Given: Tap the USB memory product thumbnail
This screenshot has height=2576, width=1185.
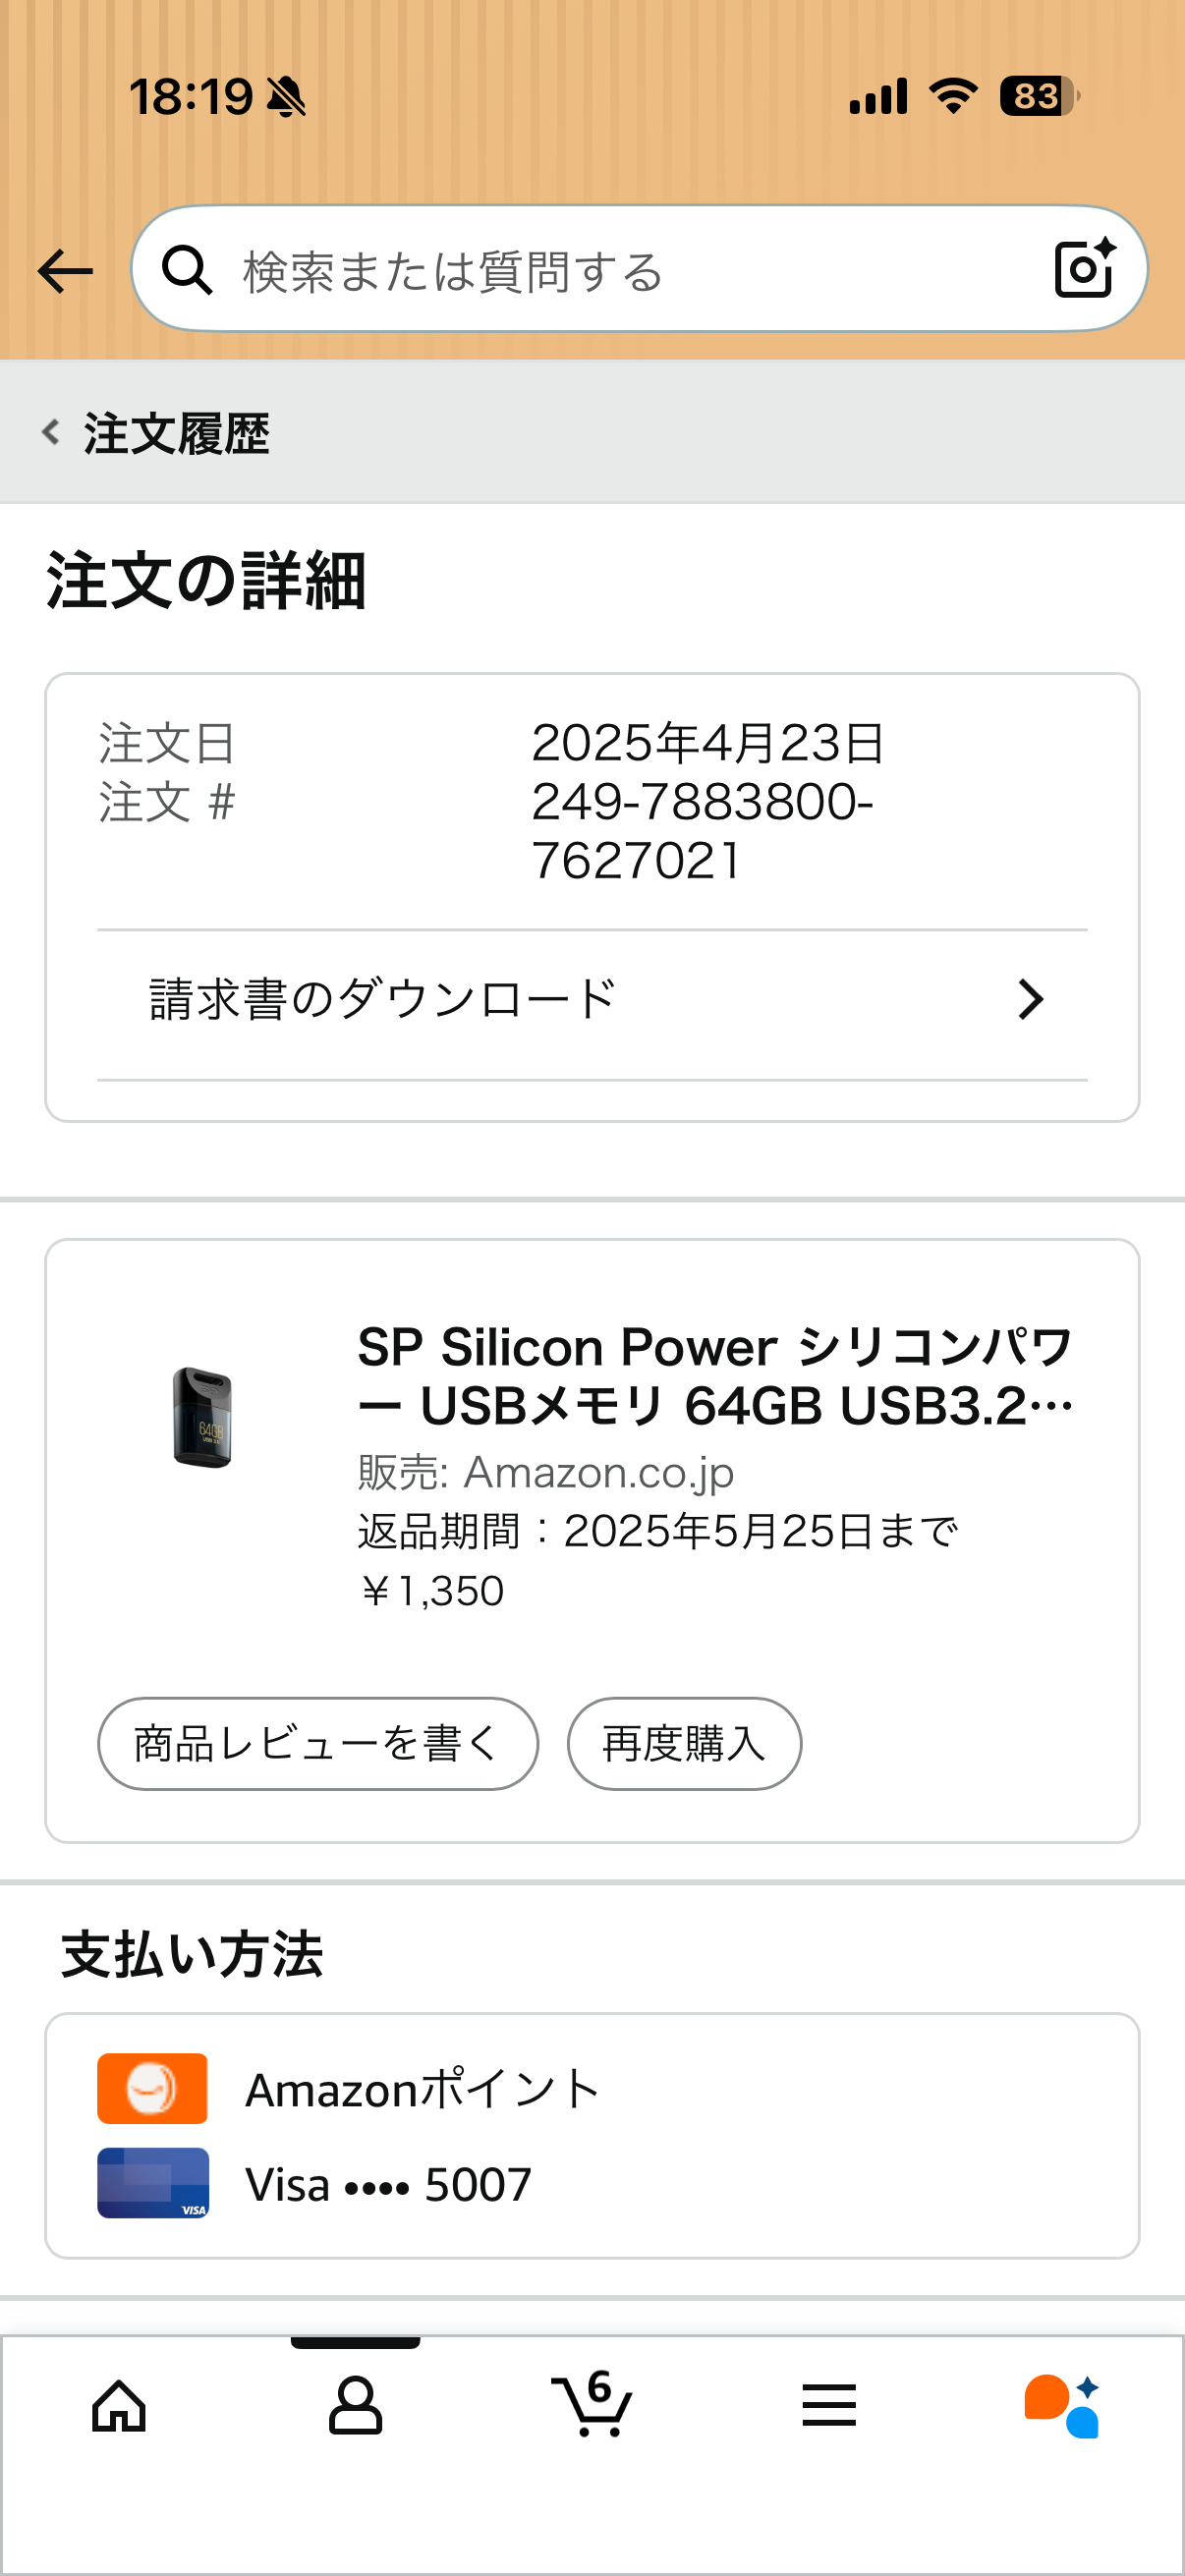Looking at the screenshot, I should (x=202, y=1416).
